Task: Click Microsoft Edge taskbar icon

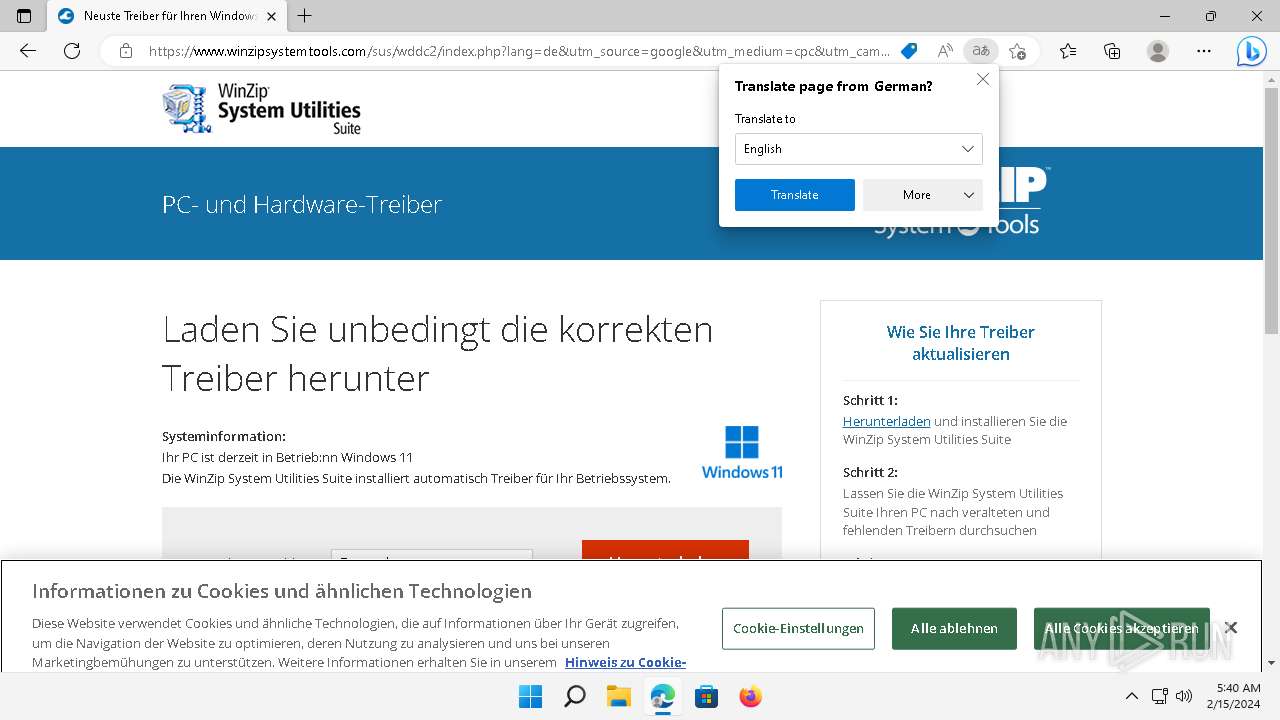Action: [x=662, y=696]
